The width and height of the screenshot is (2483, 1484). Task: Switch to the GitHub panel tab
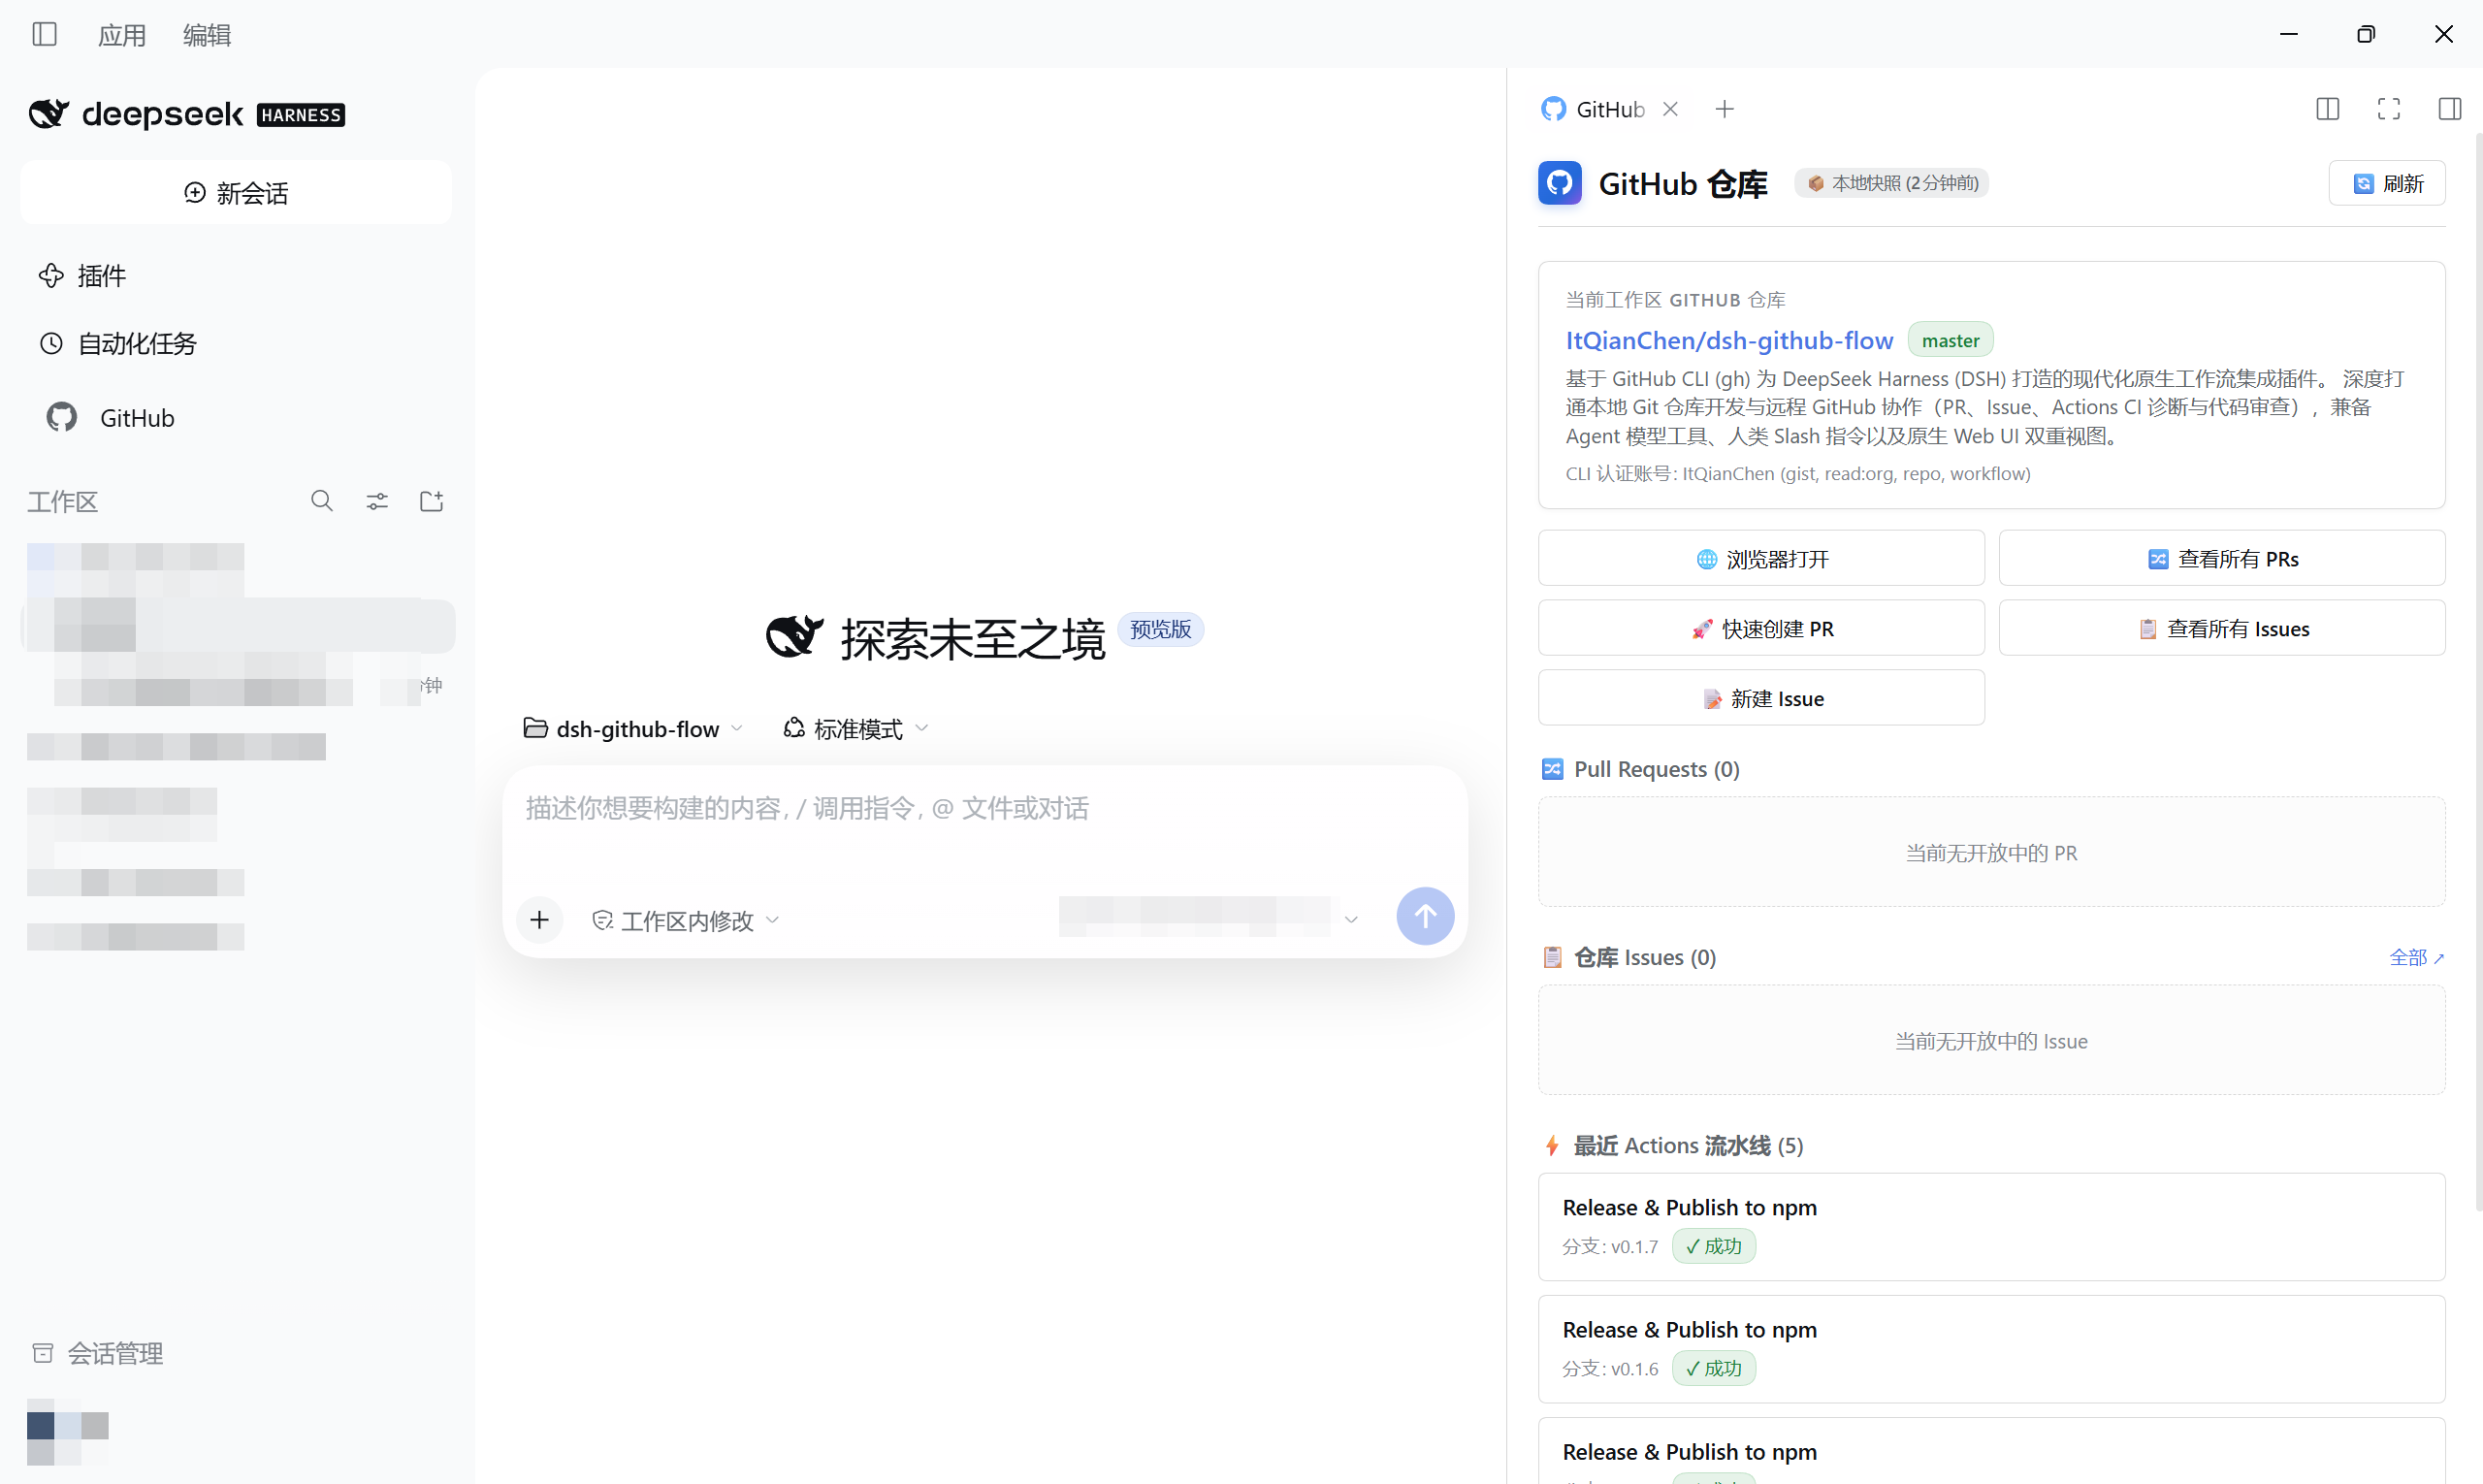1592,109
